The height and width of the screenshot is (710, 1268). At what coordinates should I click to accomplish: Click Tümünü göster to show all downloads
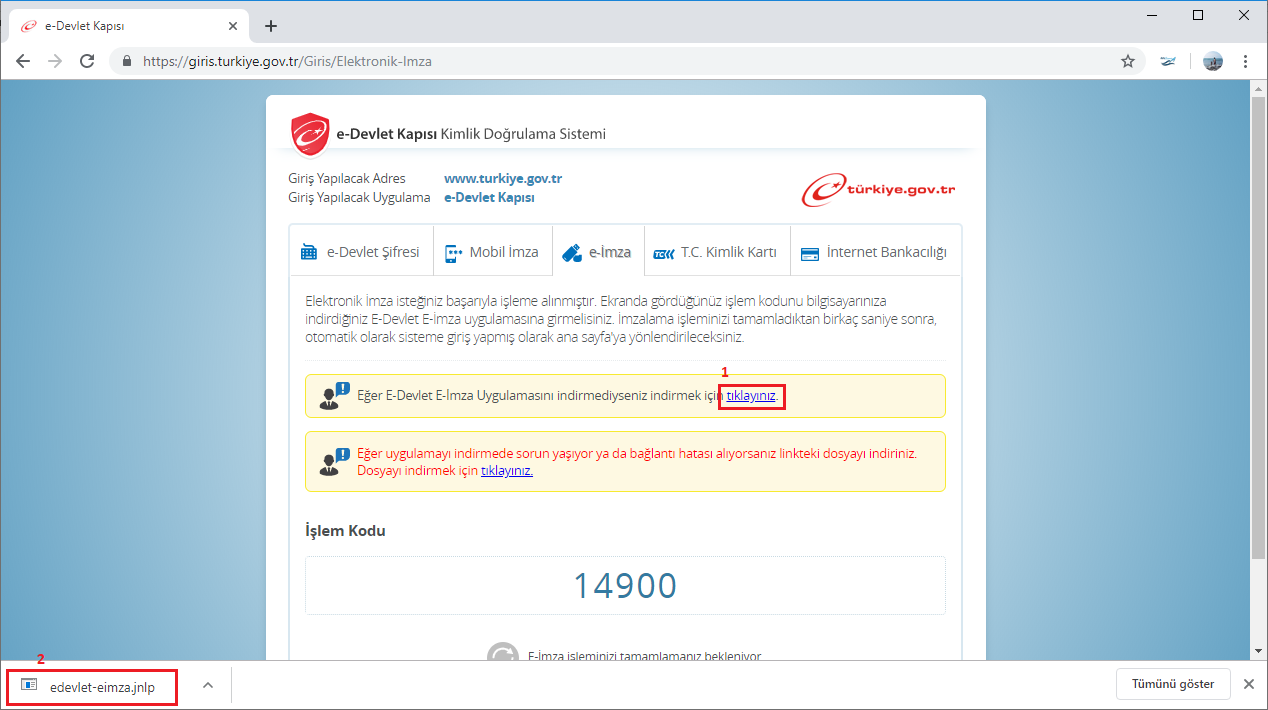click(1173, 684)
